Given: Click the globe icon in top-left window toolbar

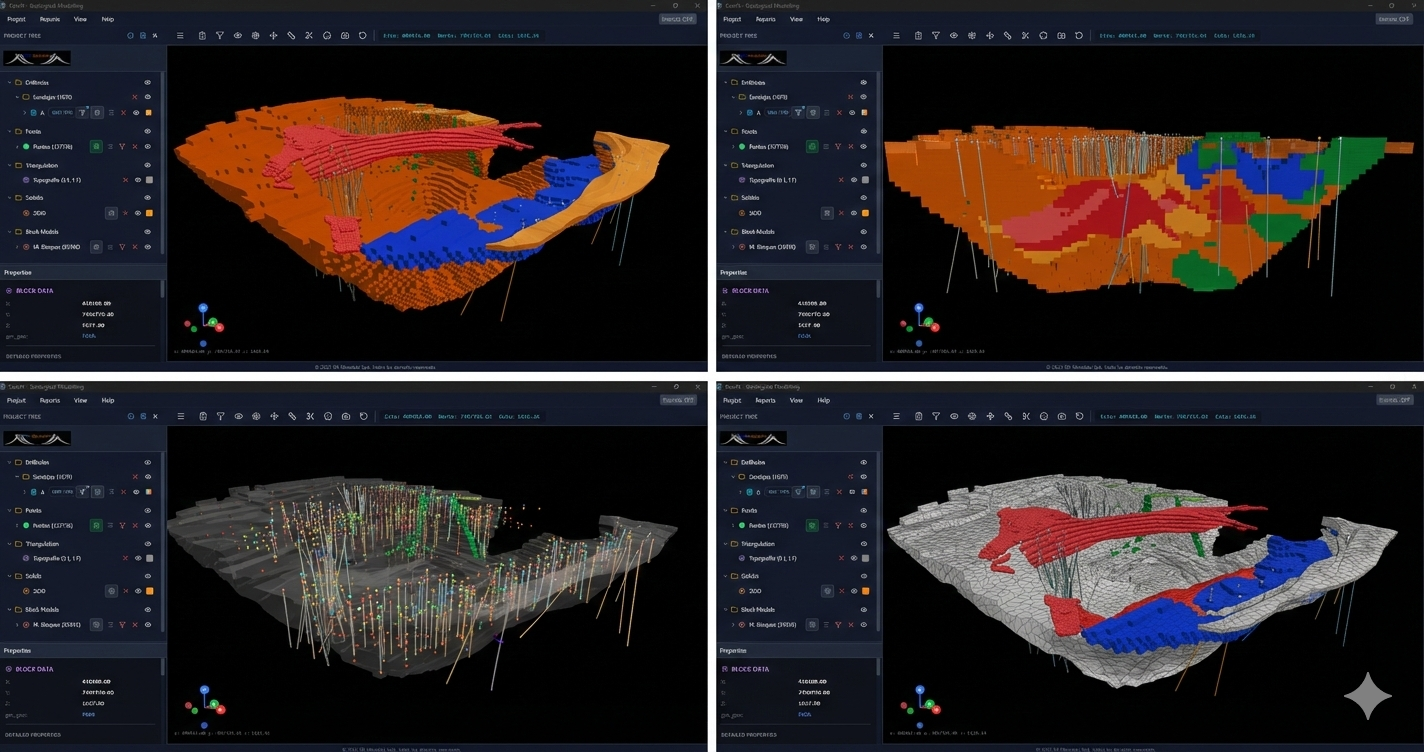Looking at the screenshot, I should coord(256,36).
